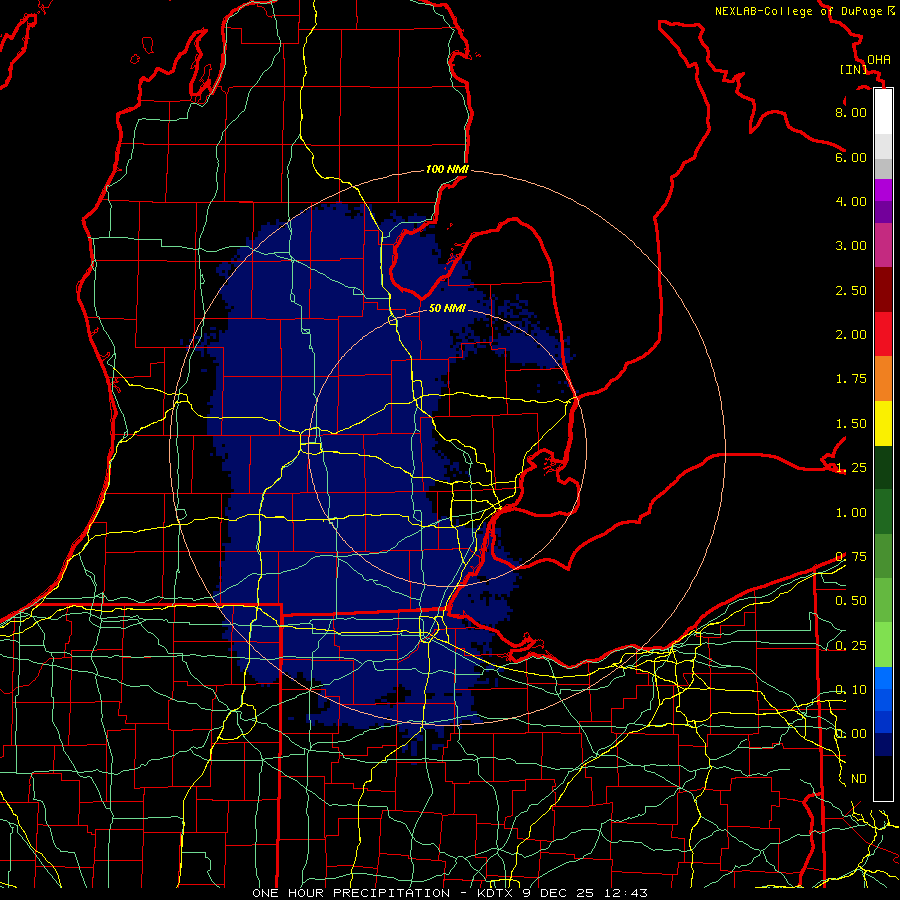
Task: Click the 1.50 legend value
Action: pos(851,424)
